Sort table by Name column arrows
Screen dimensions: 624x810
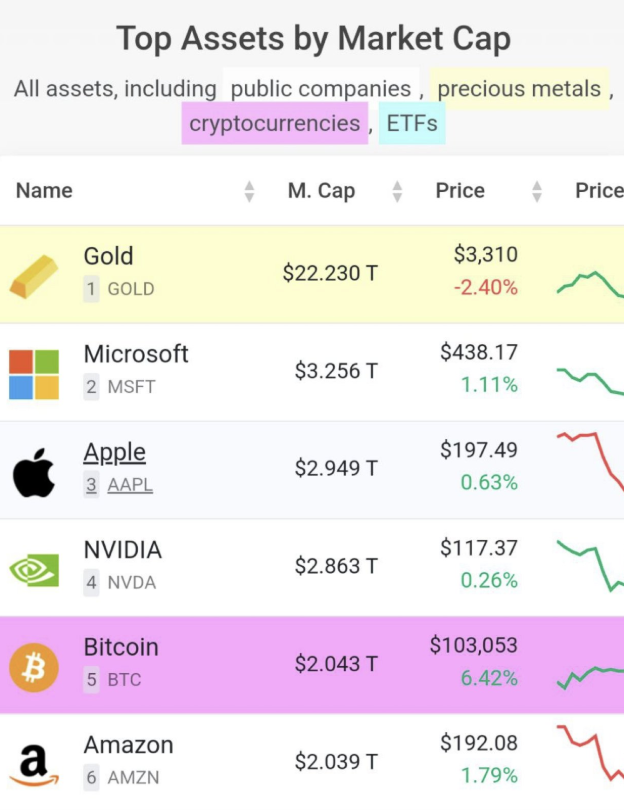click(x=249, y=191)
